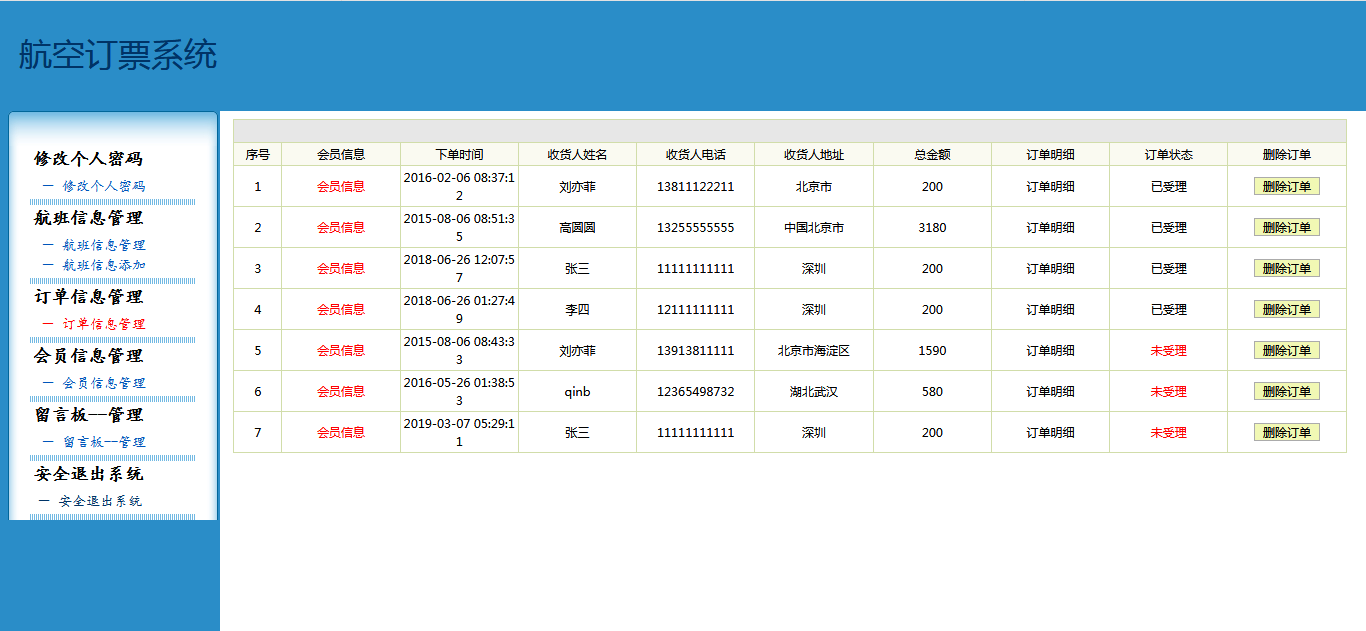Click 留言板—管理 bold section heading
This screenshot has height=631, width=1366.
(x=88, y=415)
